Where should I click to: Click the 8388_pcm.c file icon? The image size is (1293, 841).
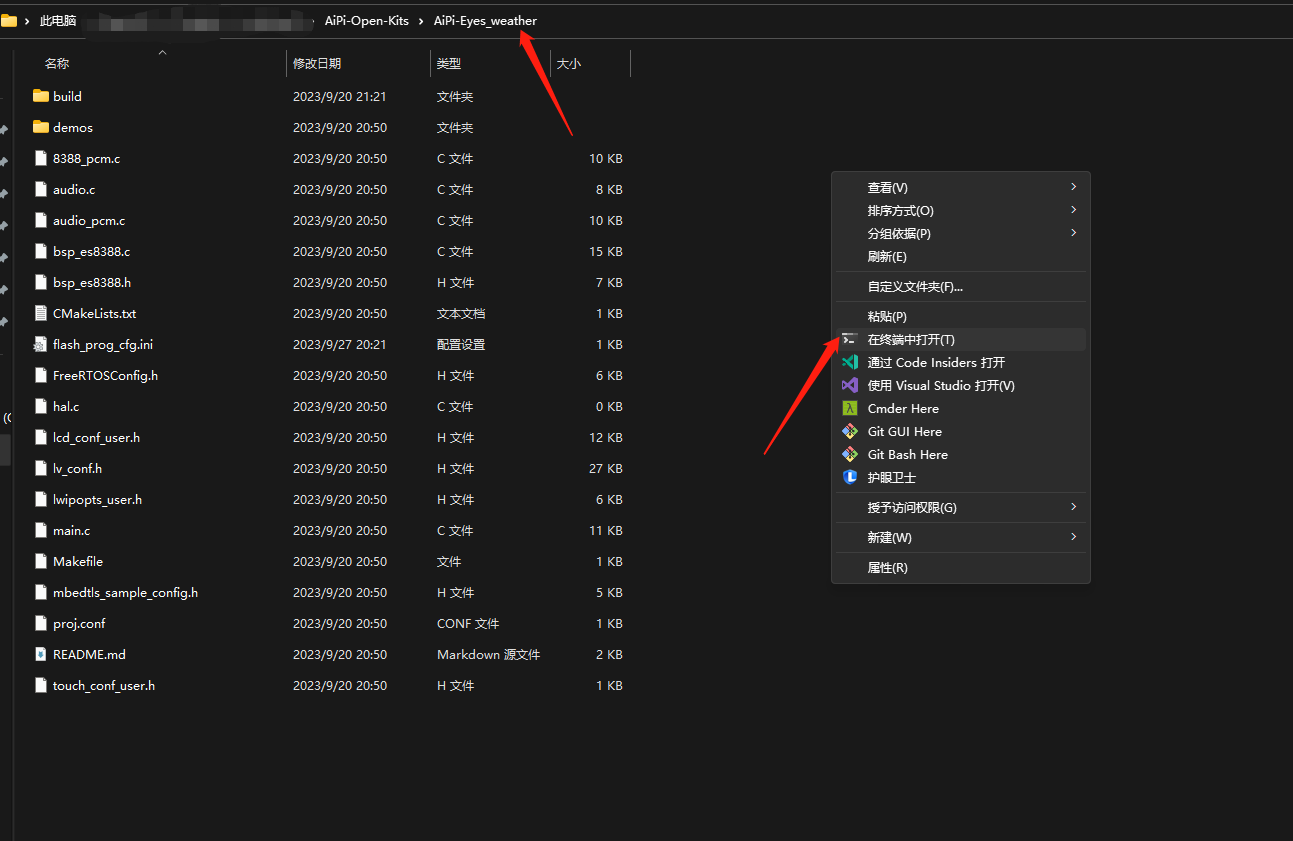pos(41,158)
